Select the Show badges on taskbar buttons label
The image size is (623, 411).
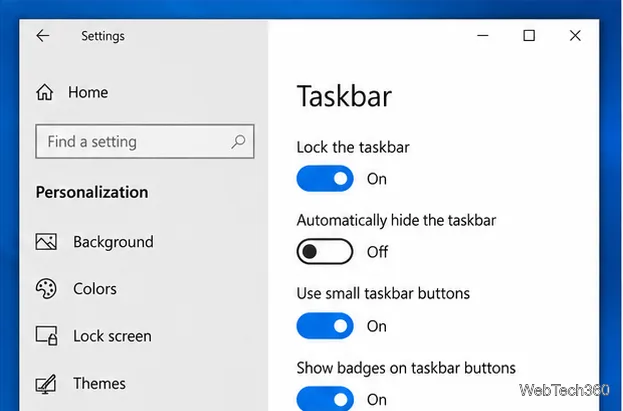coord(406,368)
